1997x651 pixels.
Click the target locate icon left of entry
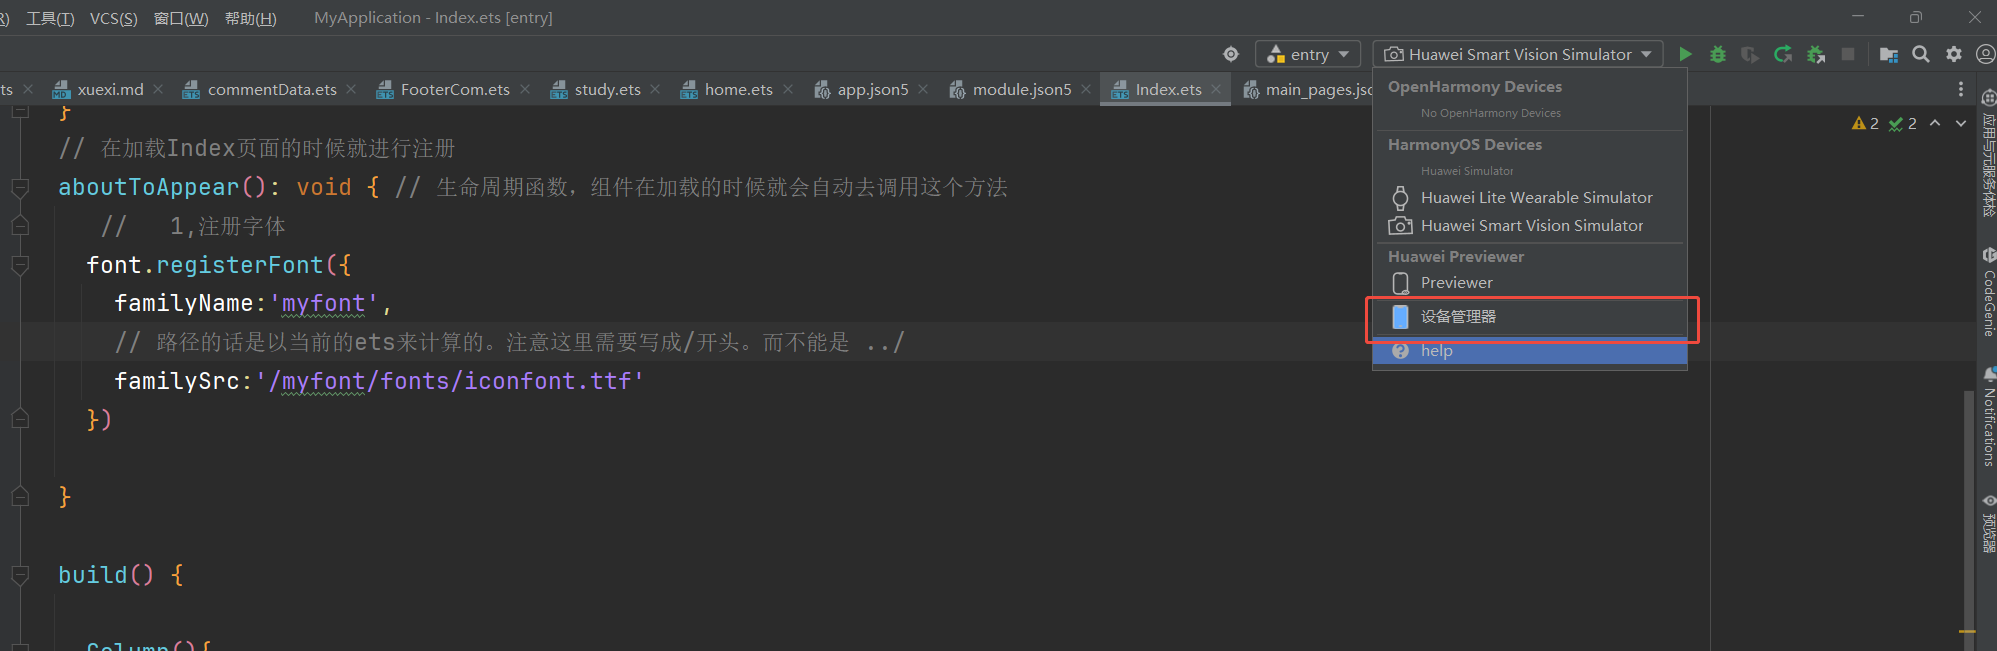pos(1231,54)
